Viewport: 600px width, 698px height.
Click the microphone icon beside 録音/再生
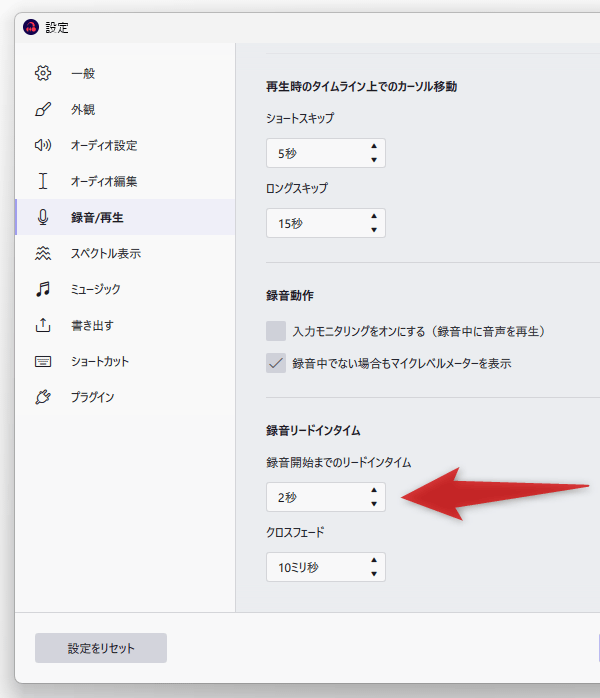point(43,217)
